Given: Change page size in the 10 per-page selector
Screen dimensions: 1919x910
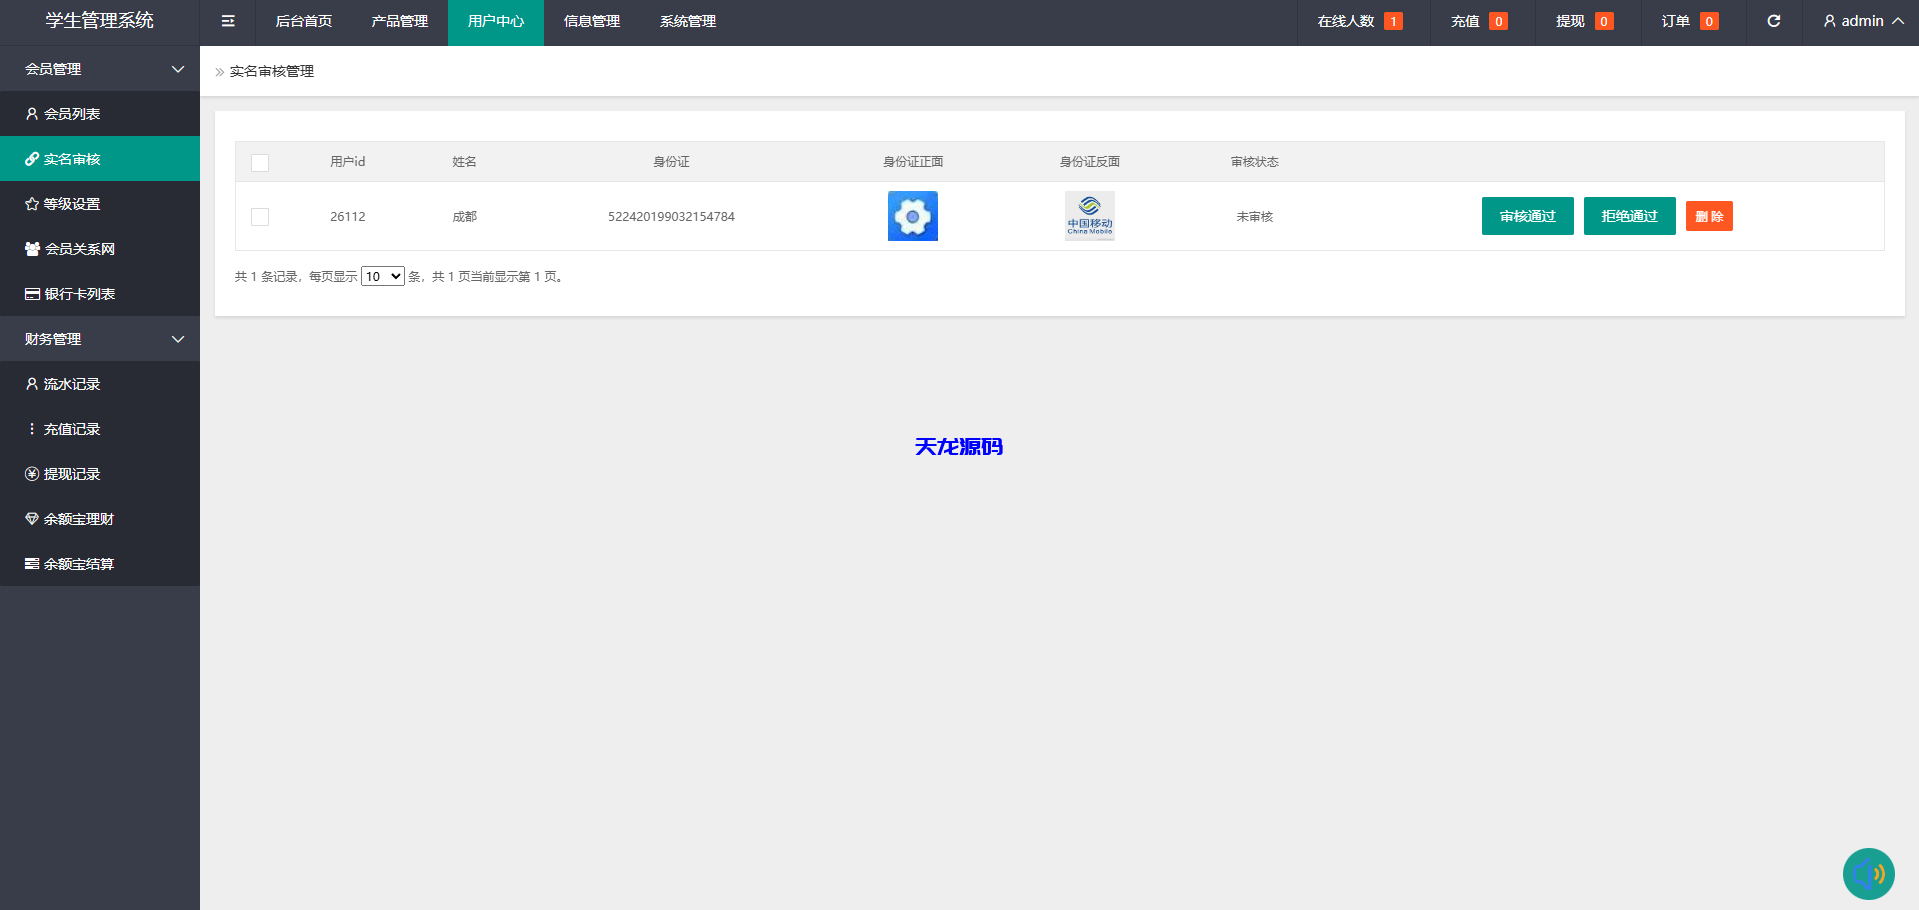Looking at the screenshot, I should pos(382,276).
